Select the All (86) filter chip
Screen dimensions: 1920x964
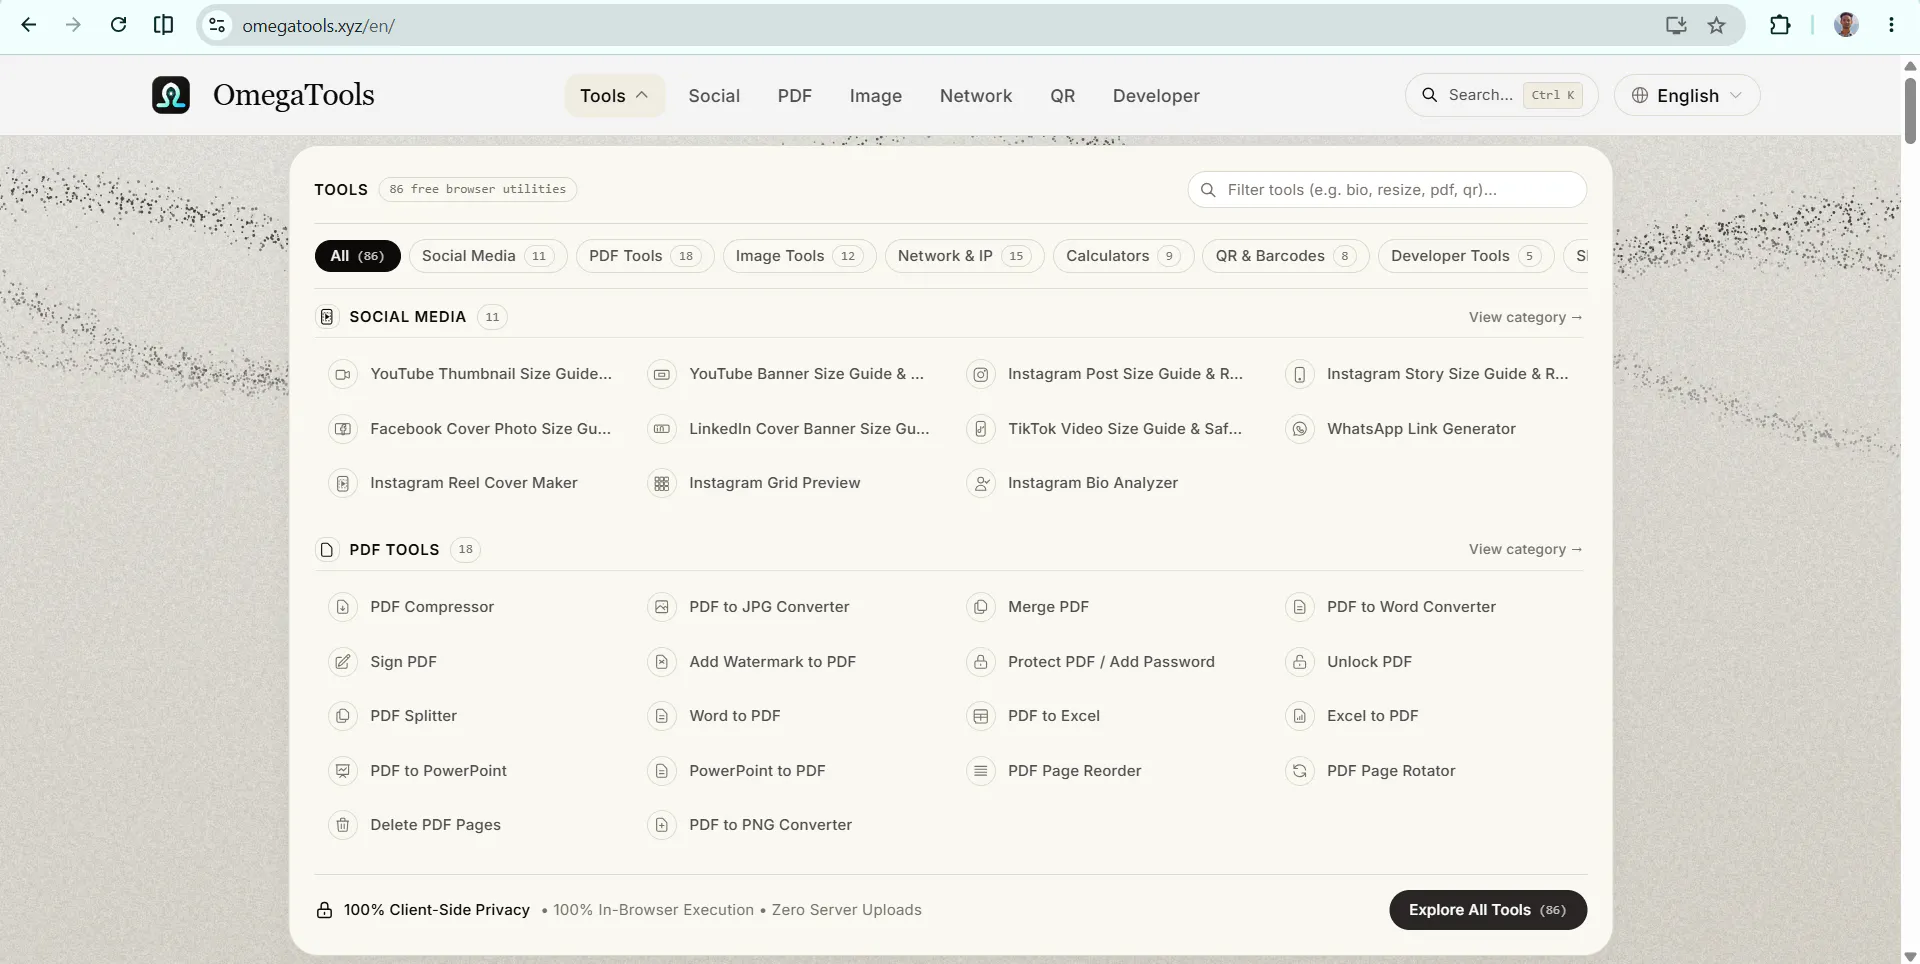coord(357,256)
